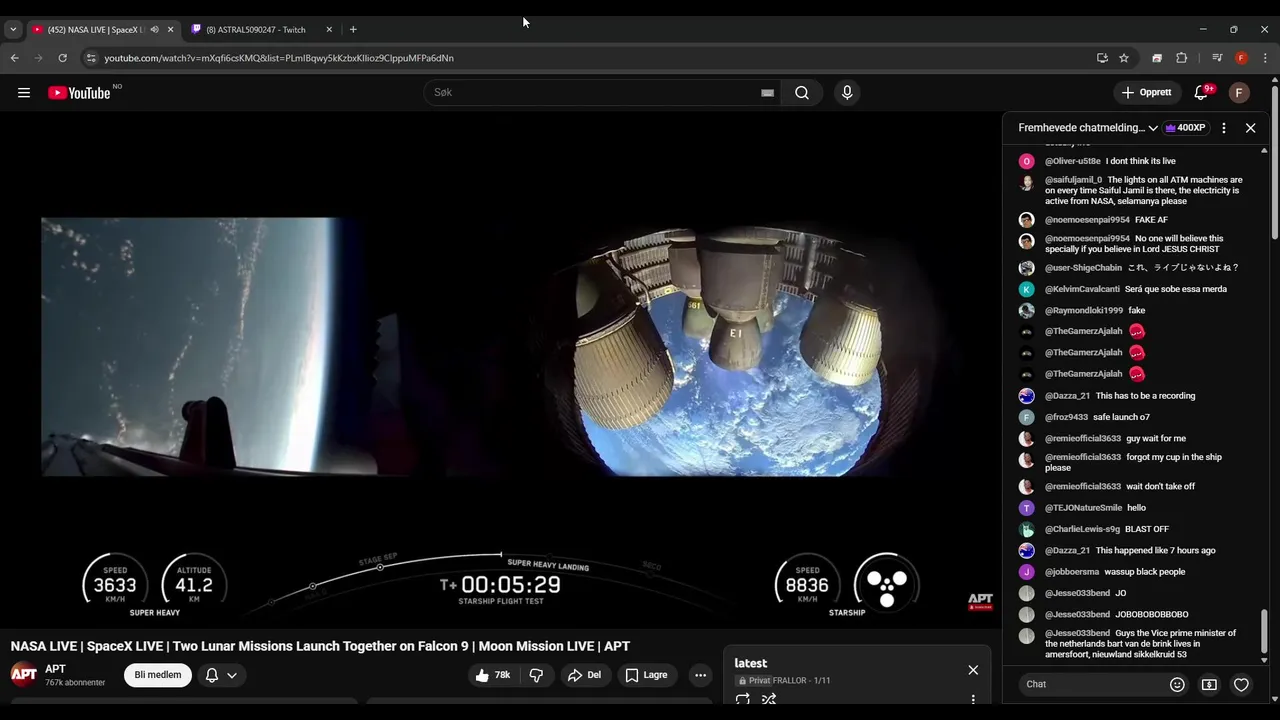Viewport: 1280px width, 720px height.
Task: Switch to the ASTRAL5090247 Twitch tab
Action: click(x=262, y=29)
